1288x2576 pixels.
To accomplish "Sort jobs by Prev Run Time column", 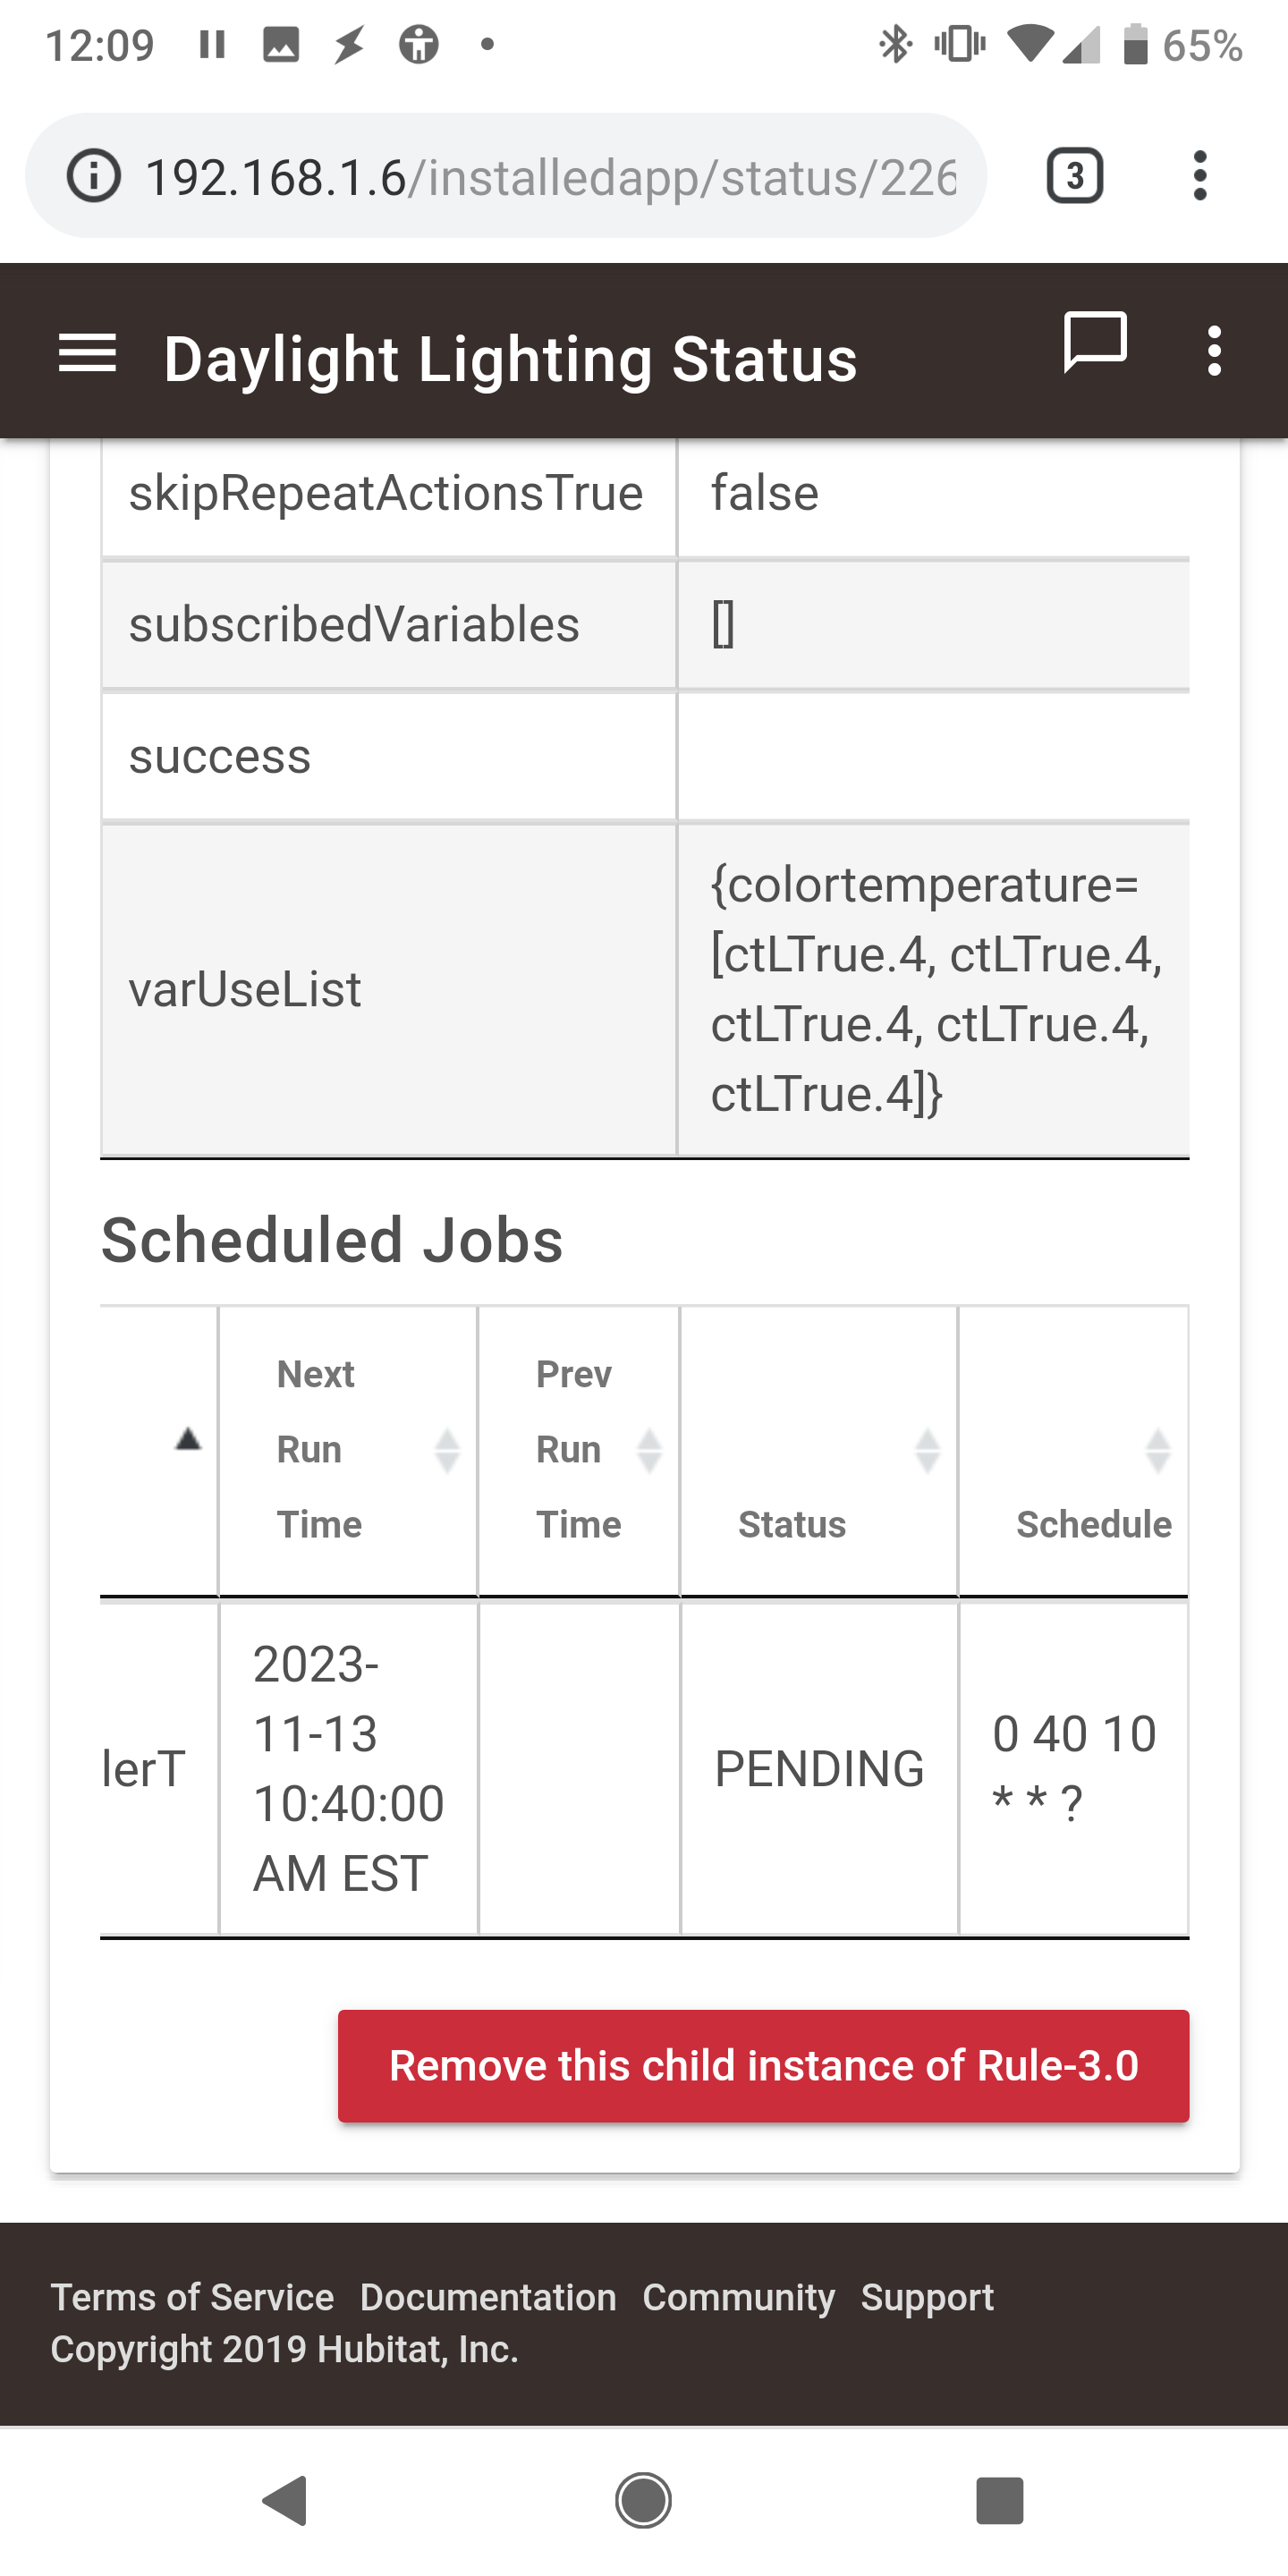I will 579,1450.
